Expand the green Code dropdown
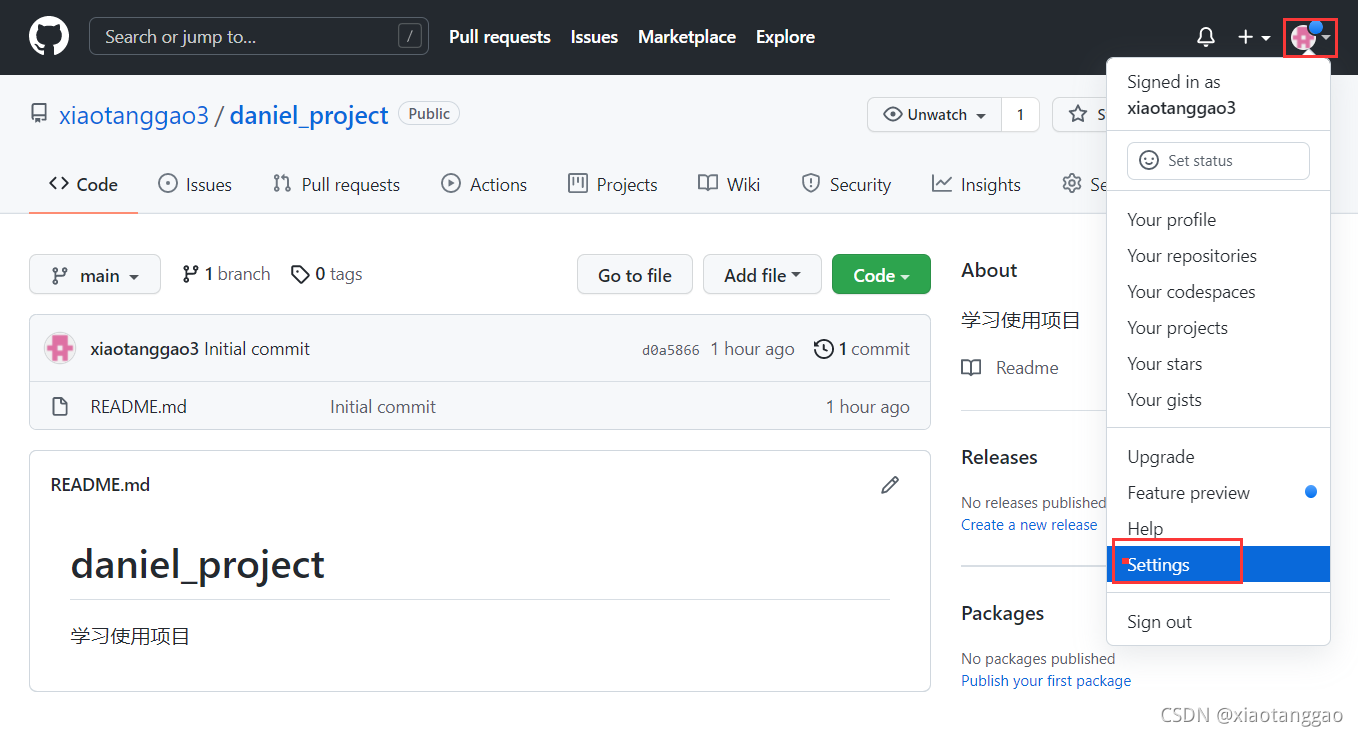The image size is (1358, 736). click(x=881, y=275)
